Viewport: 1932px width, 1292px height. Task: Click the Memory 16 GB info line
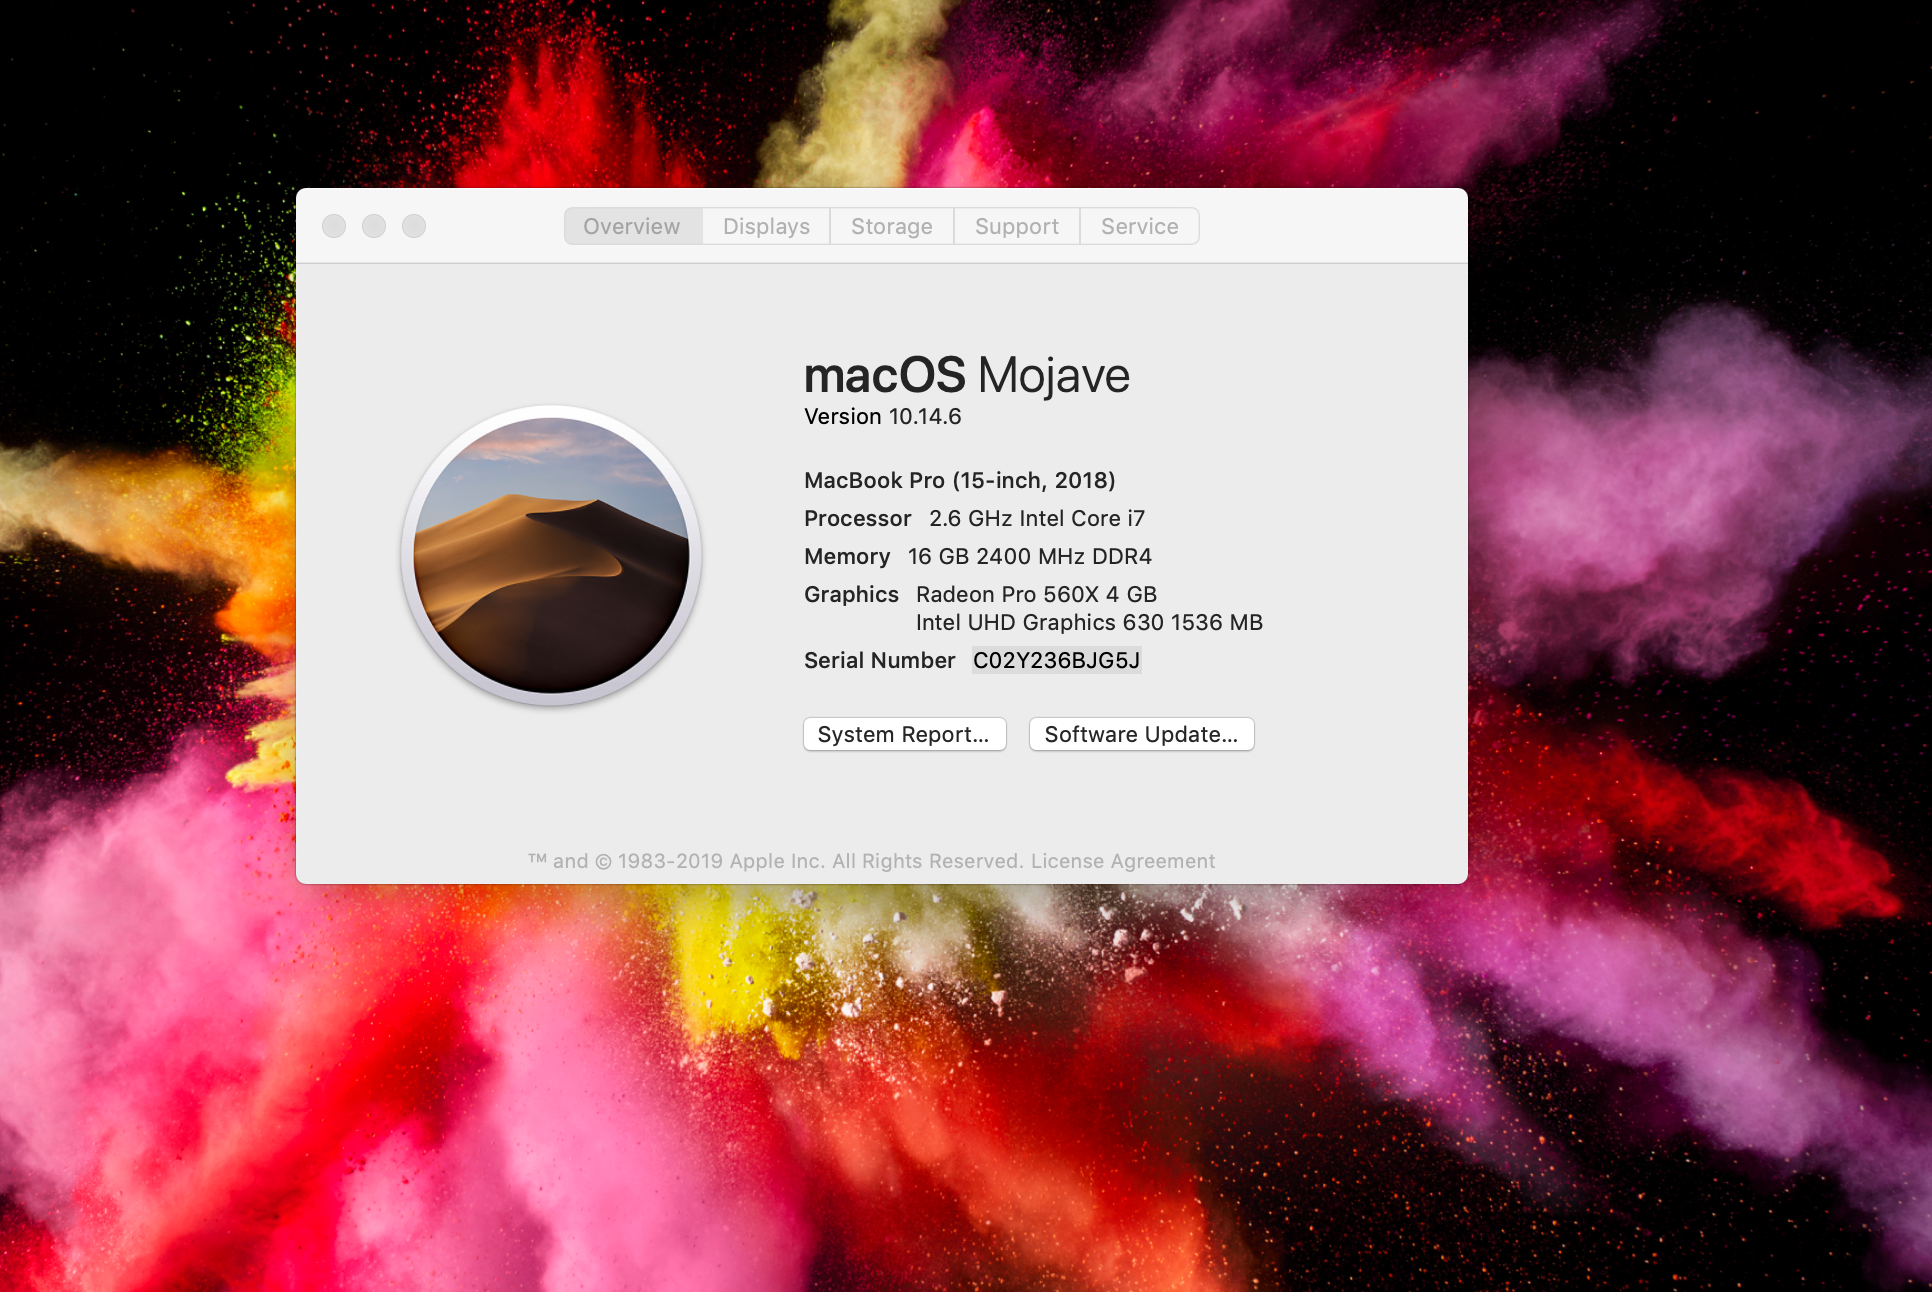977,556
